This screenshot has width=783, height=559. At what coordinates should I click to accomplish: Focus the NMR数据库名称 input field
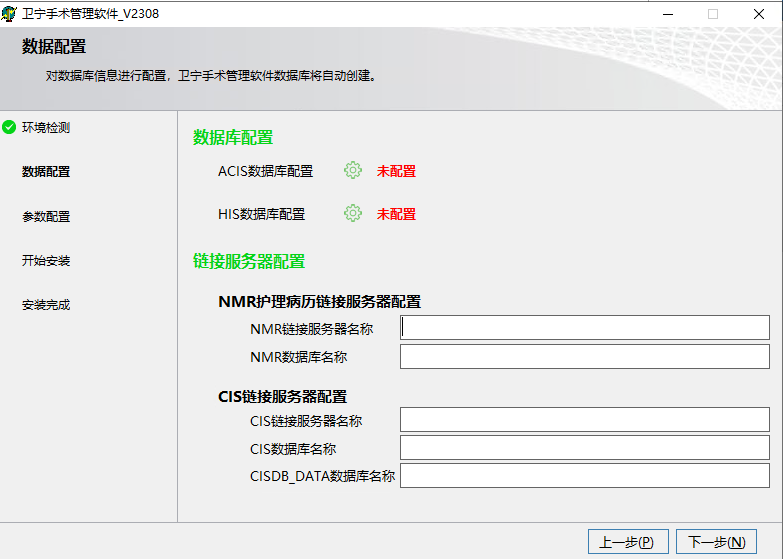click(x=585, y=357)
